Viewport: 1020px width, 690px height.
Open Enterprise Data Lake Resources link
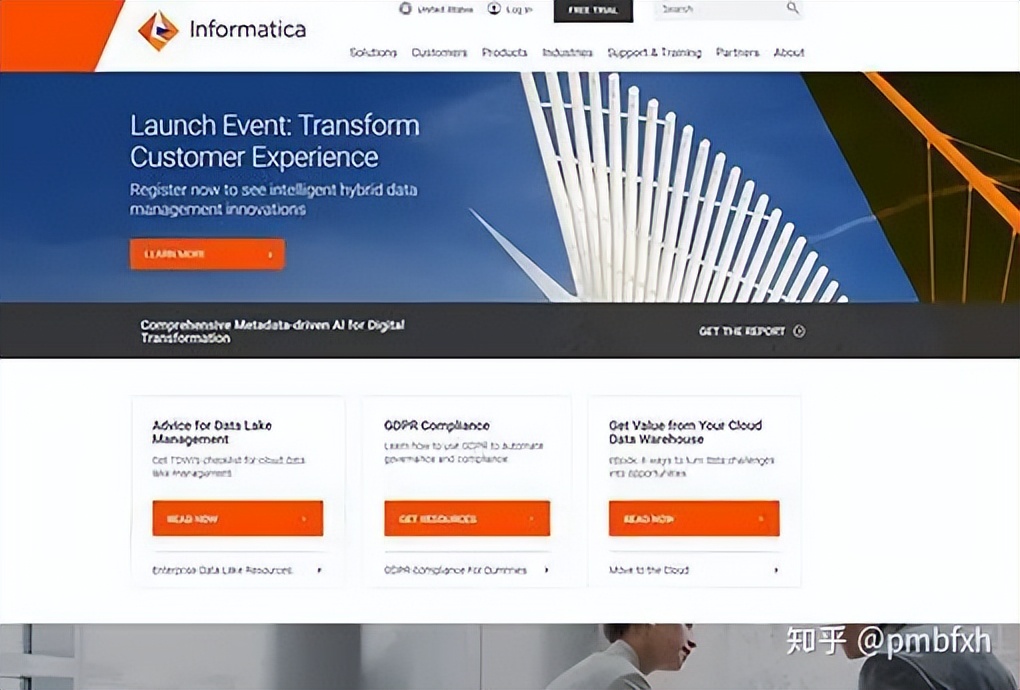(x=222, y=570)
